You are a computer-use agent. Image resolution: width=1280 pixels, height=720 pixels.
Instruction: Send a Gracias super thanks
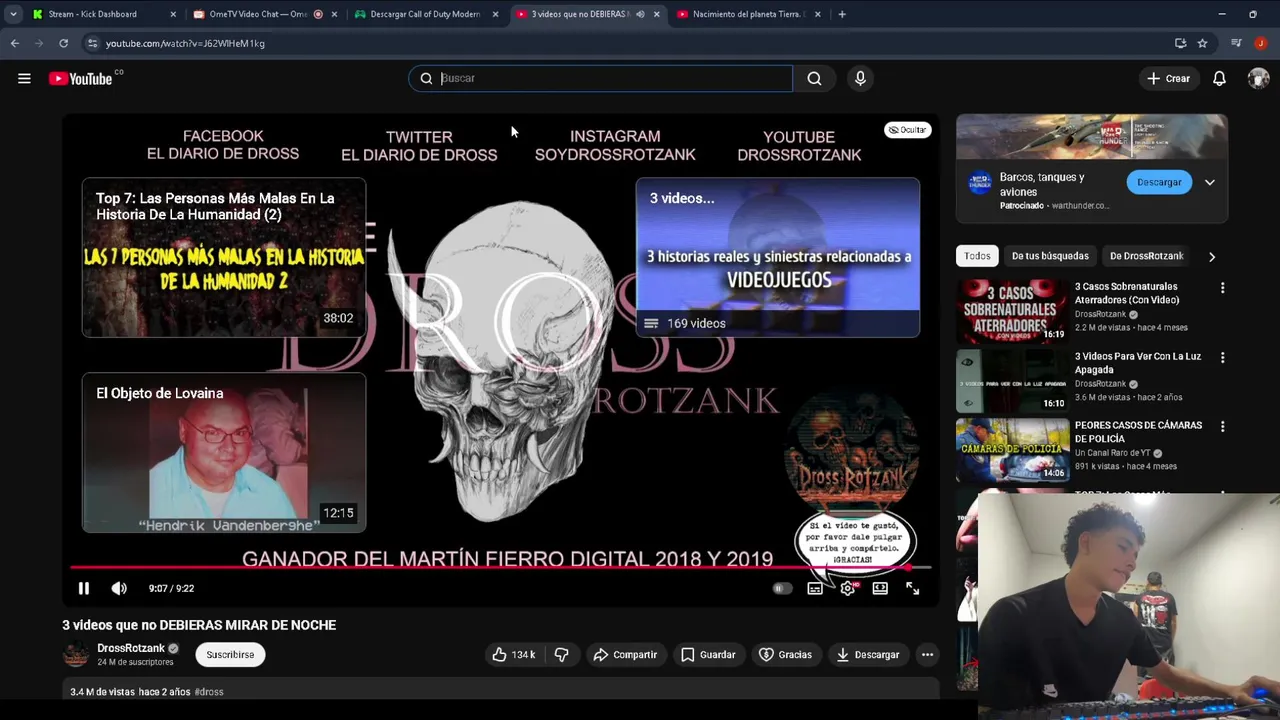tap(785, 654)
